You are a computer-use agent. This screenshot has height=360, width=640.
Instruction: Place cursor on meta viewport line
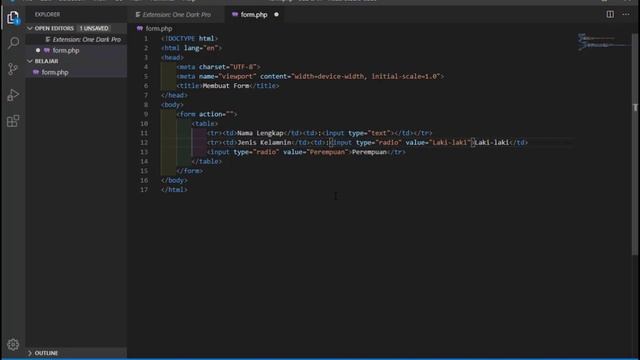[310, 76]
